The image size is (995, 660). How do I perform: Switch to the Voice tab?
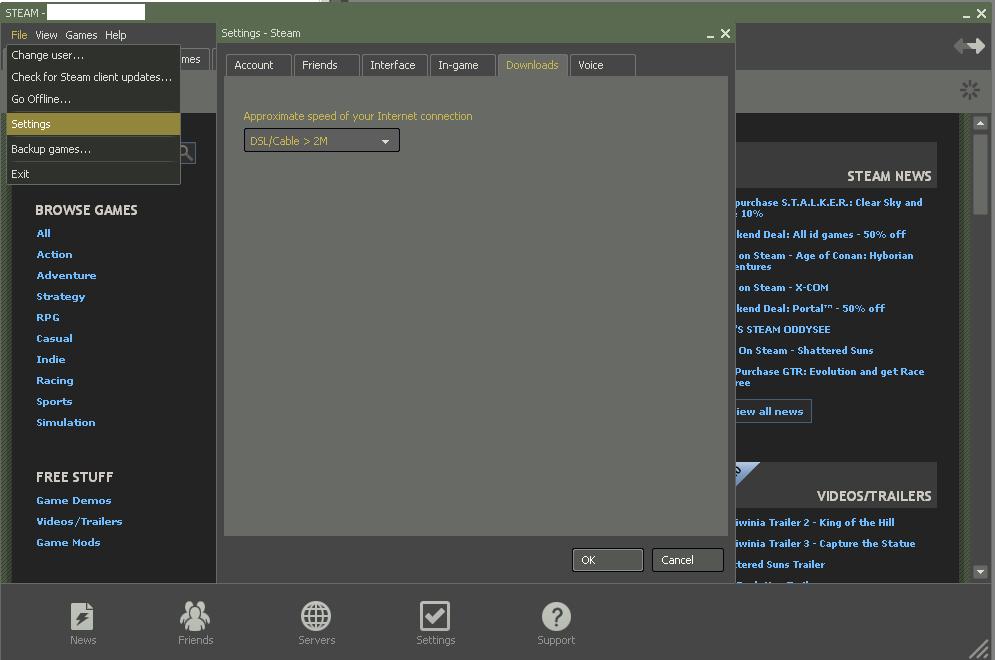[x=603, y=65]
